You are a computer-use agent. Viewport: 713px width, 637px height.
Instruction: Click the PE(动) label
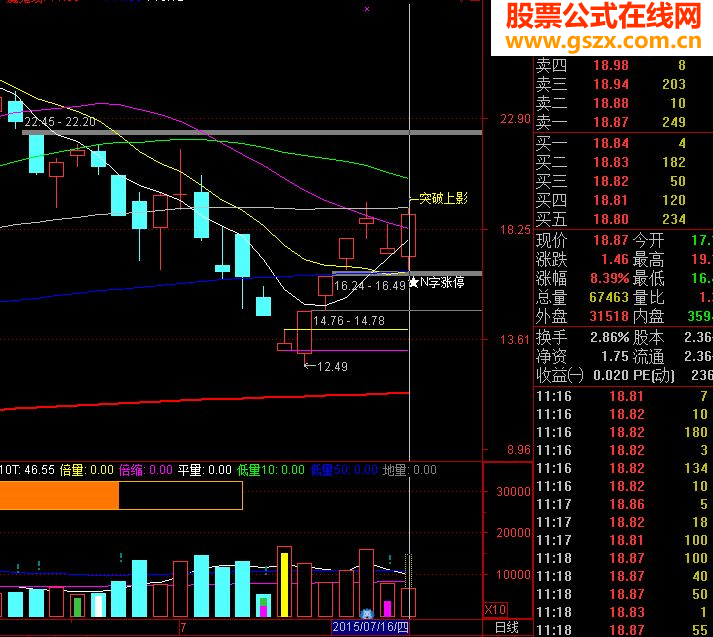tap(654, 376)
